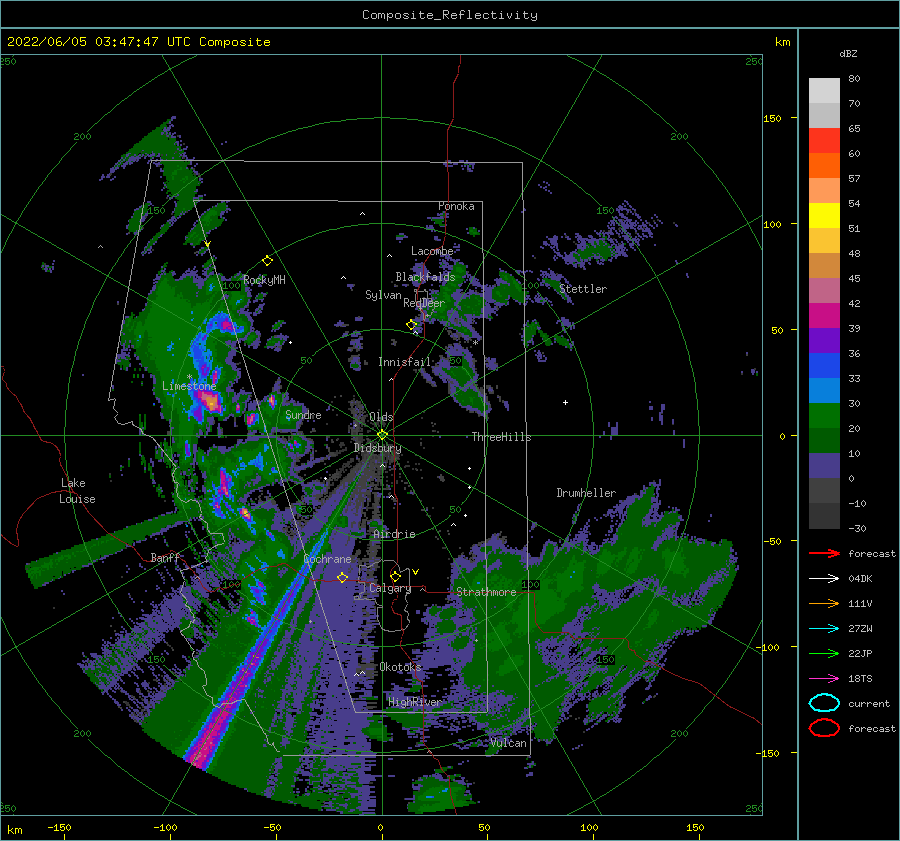Click the Airdrie town label
The image size is (900, 841).
point(394,534)
